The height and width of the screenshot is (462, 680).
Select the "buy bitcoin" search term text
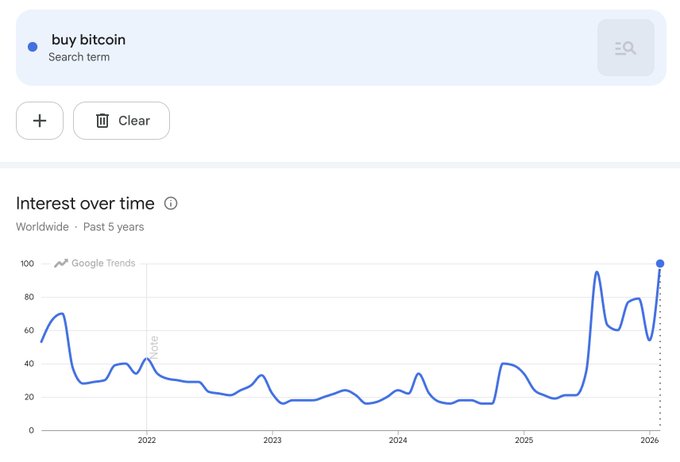click(x=89, y=40)
